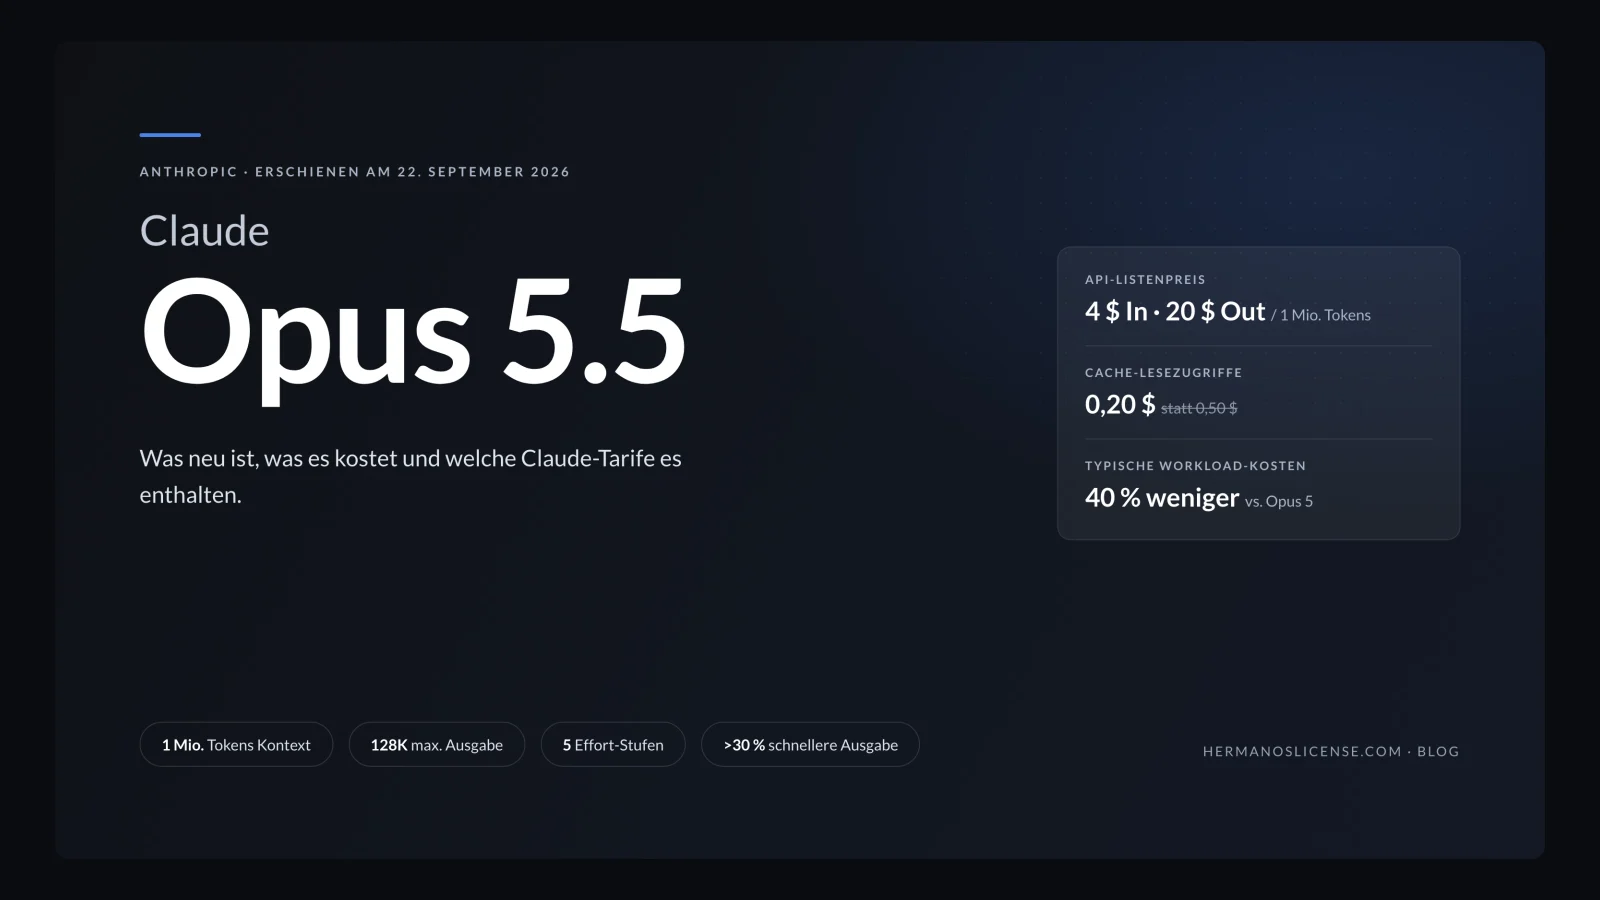Image resolution: width=1600 pixels, height=900 pixels.
Task: Click the 'vs. Opus 5' comparison text
Action: click(x=1279, y=501)
